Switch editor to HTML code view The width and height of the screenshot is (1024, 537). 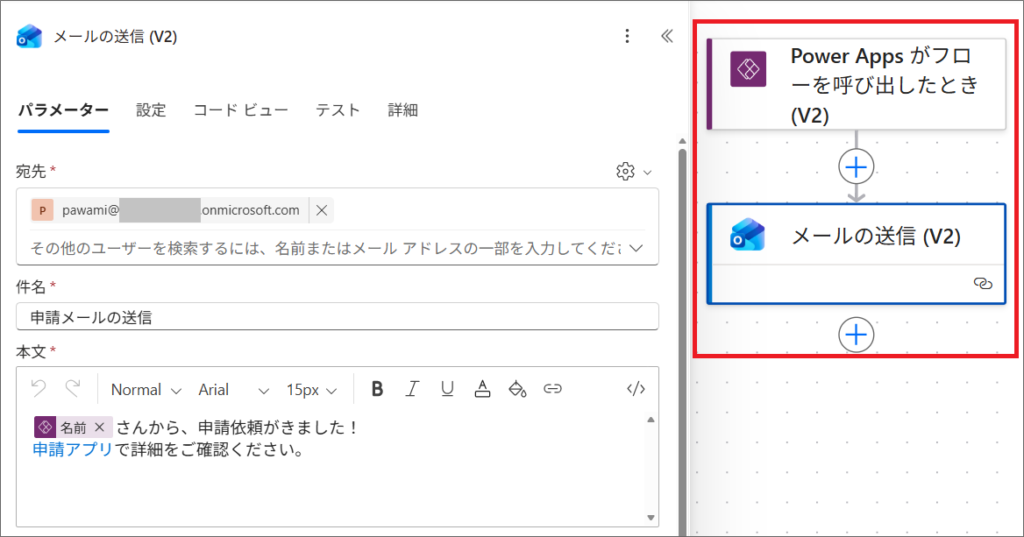click(x=635, y=389)
